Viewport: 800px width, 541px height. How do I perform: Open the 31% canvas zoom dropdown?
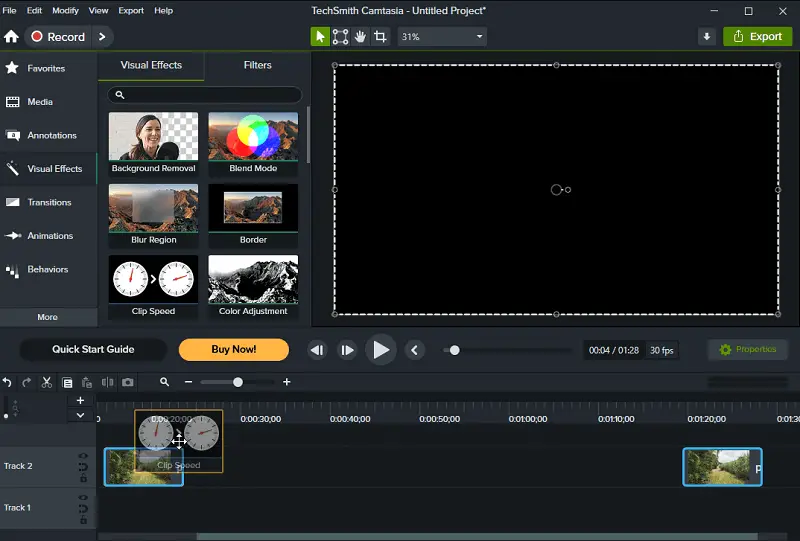click(442, 37)
